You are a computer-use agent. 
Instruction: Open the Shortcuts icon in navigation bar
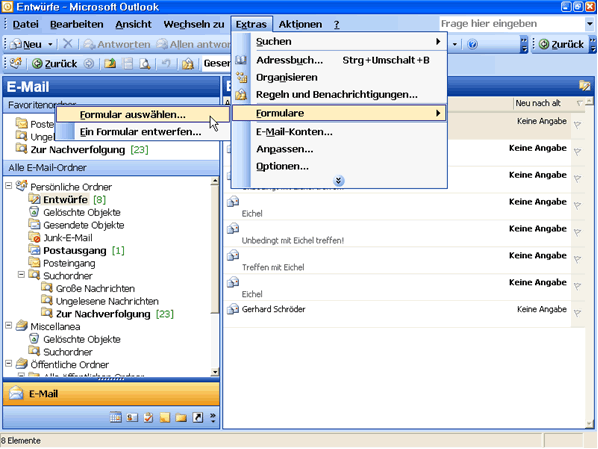(198, 418)
